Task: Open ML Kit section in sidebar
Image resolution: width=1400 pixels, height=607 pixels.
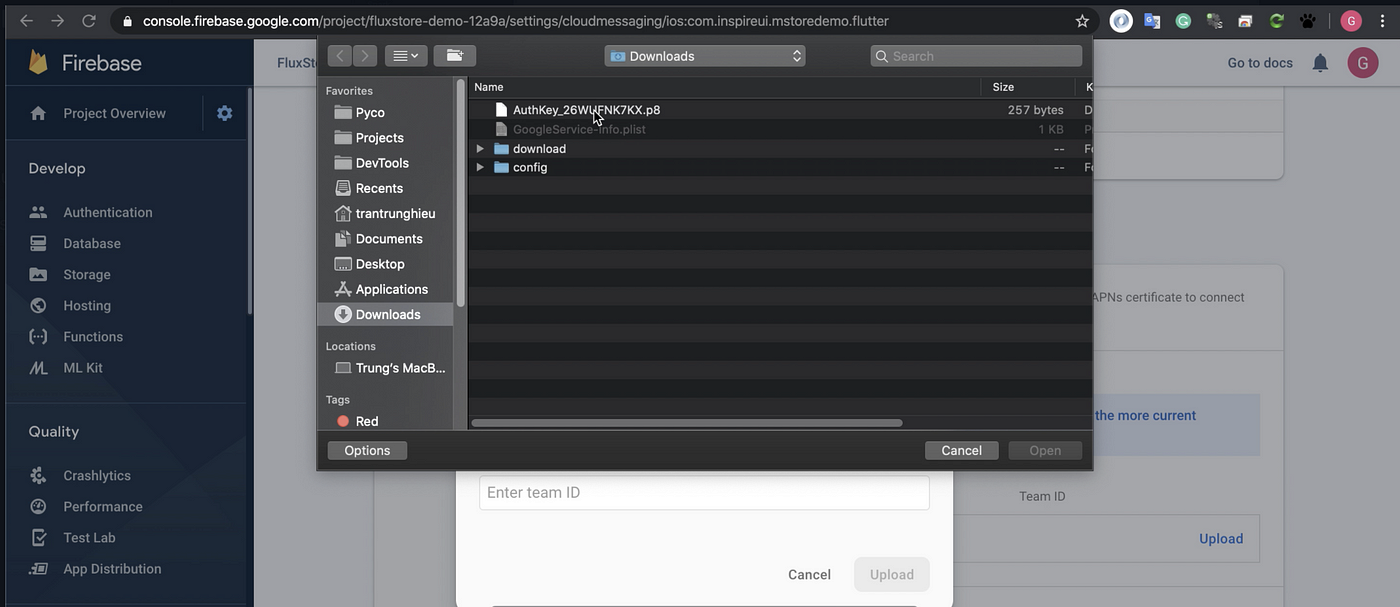Action: tap(83, 367)
